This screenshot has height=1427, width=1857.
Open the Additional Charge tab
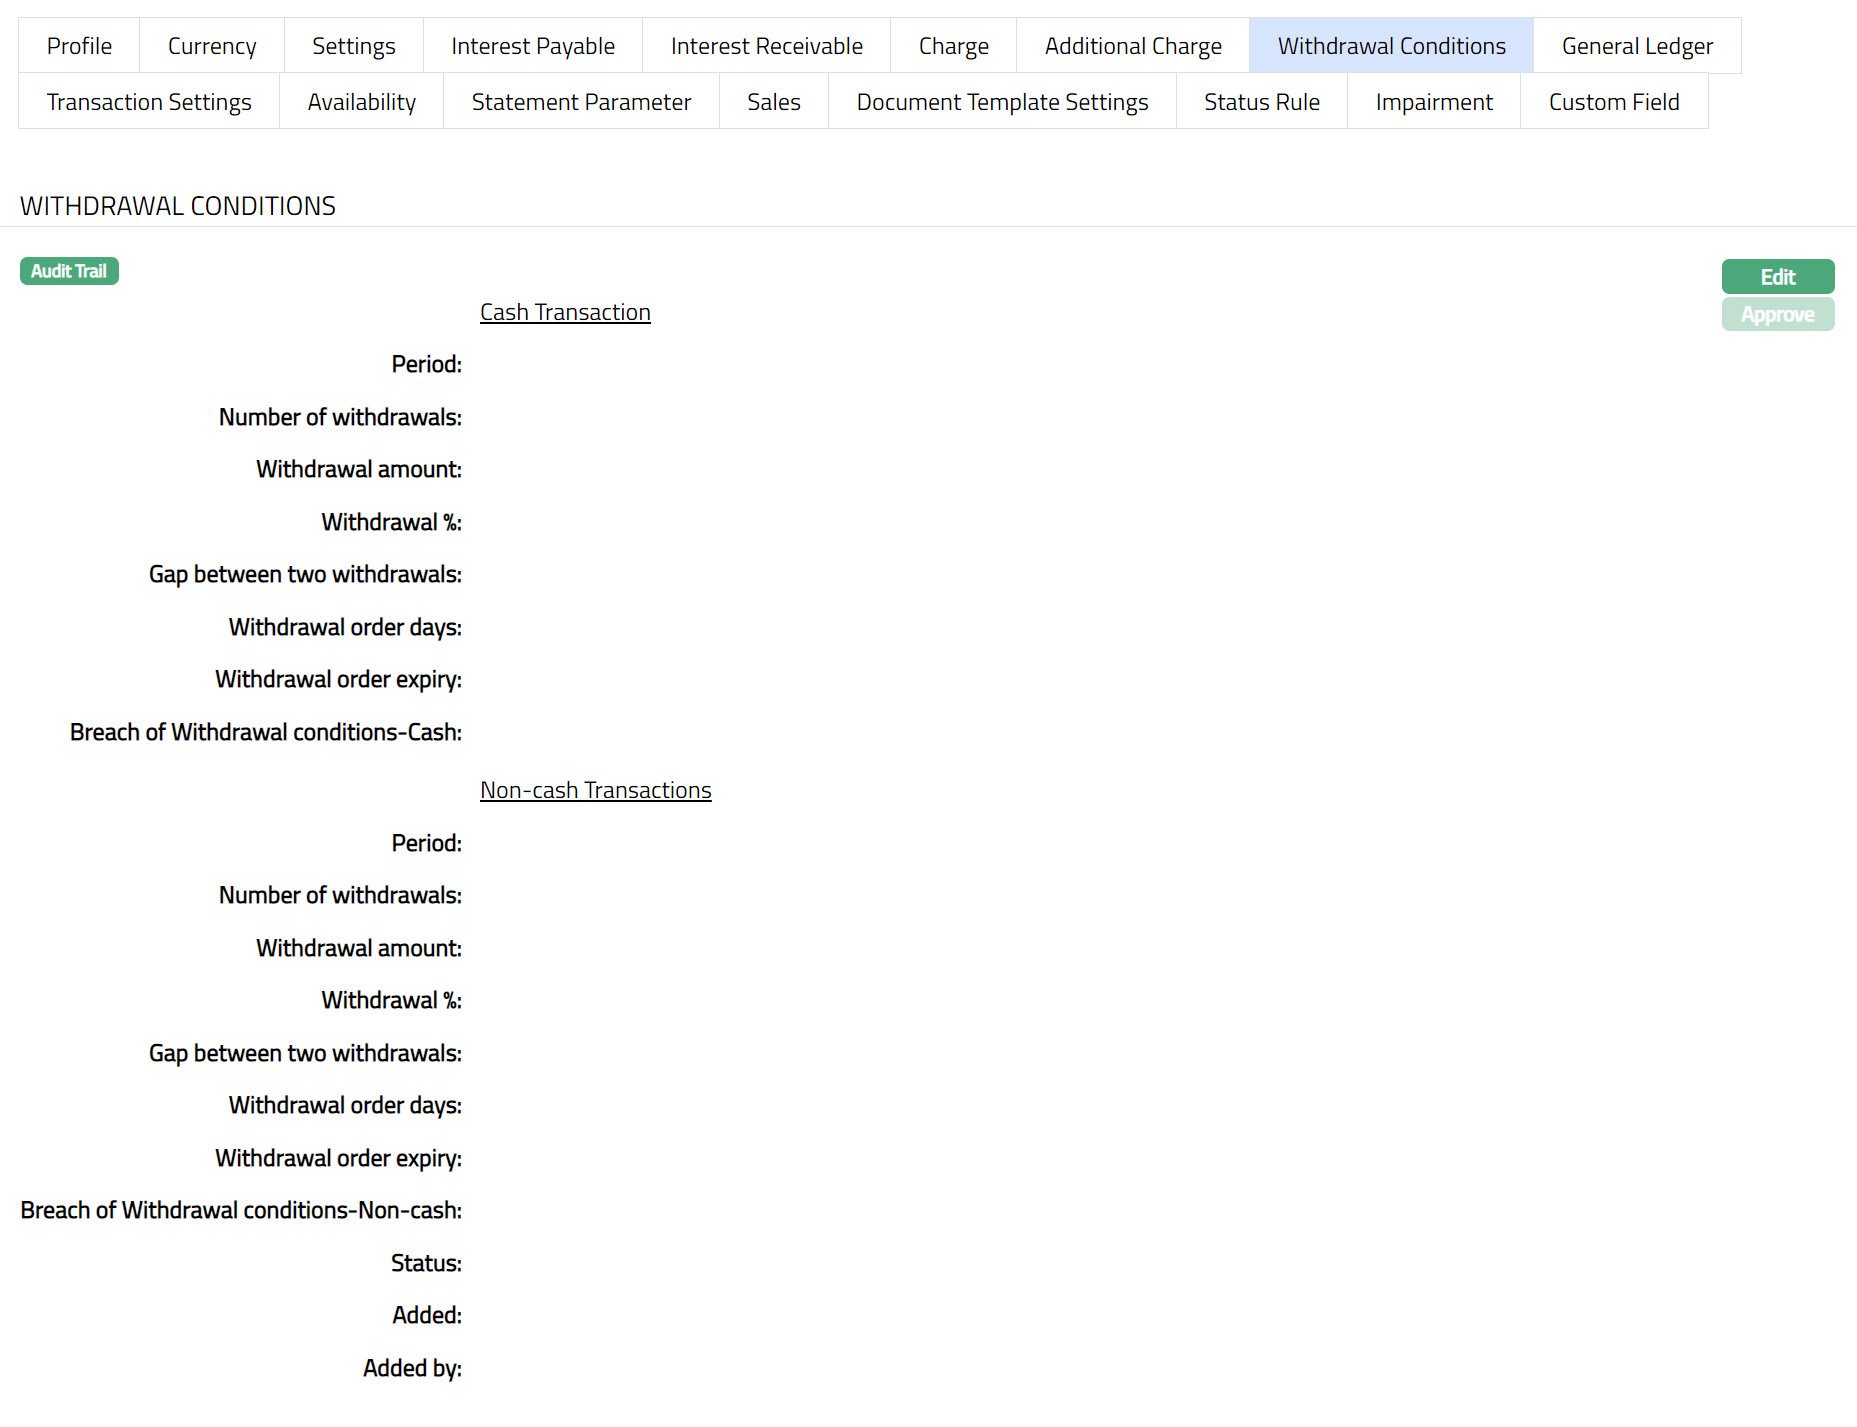pyautogui.click(x=1133, y=46)
